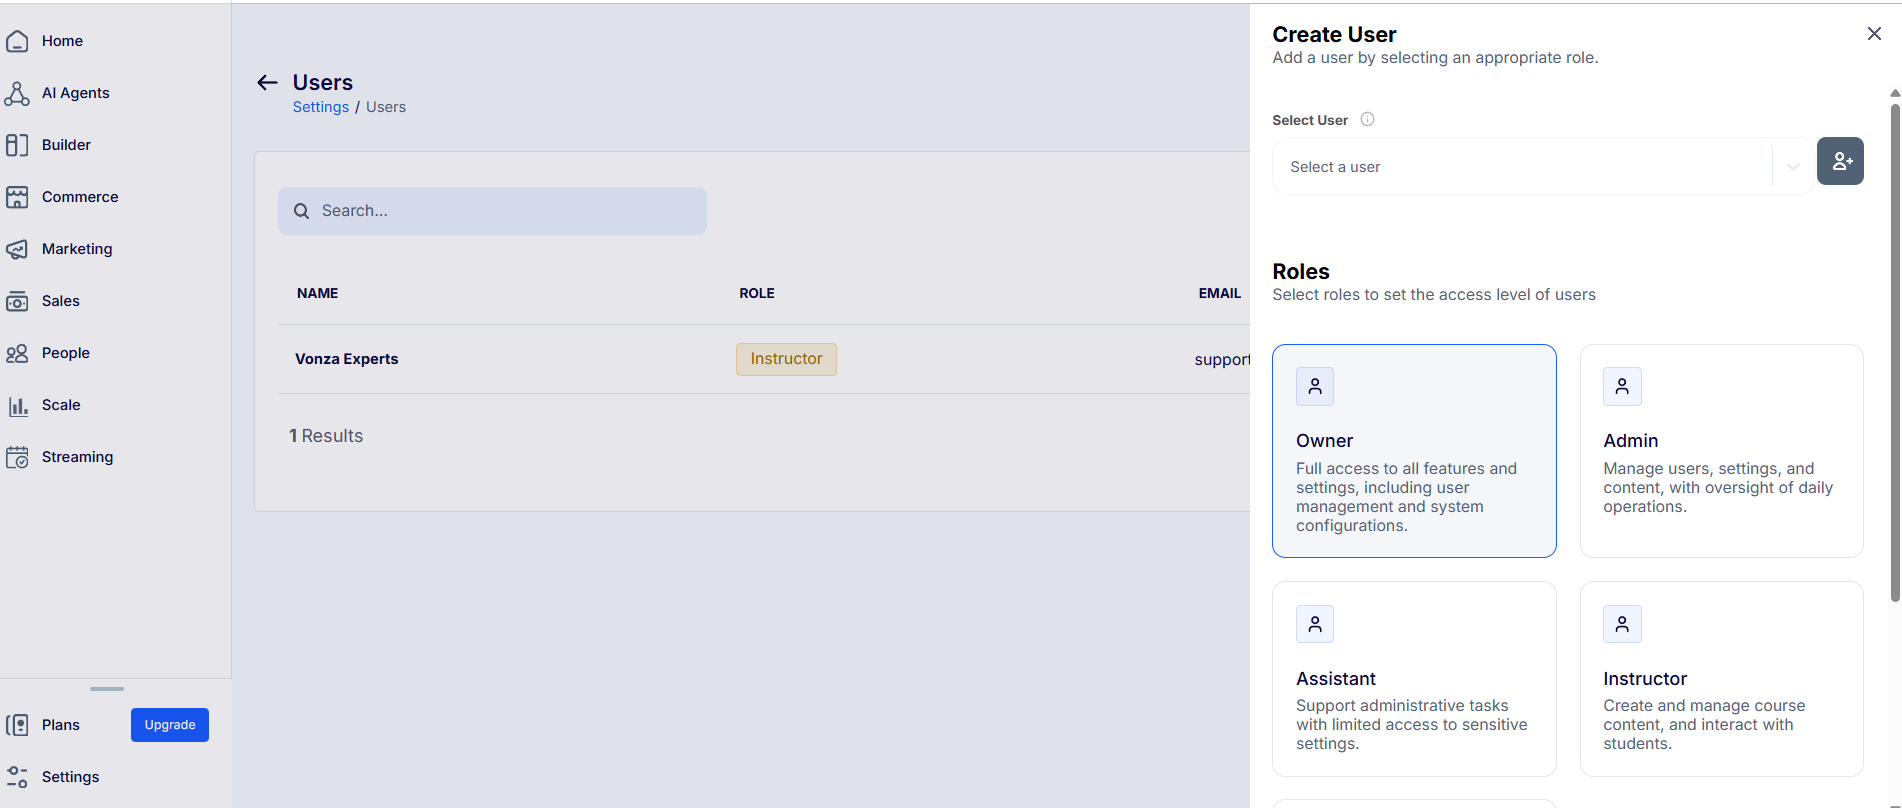Screen dimensions: 1902x808
Task: Go back using the arrow beside Users
Action: [x=267, y=82]
